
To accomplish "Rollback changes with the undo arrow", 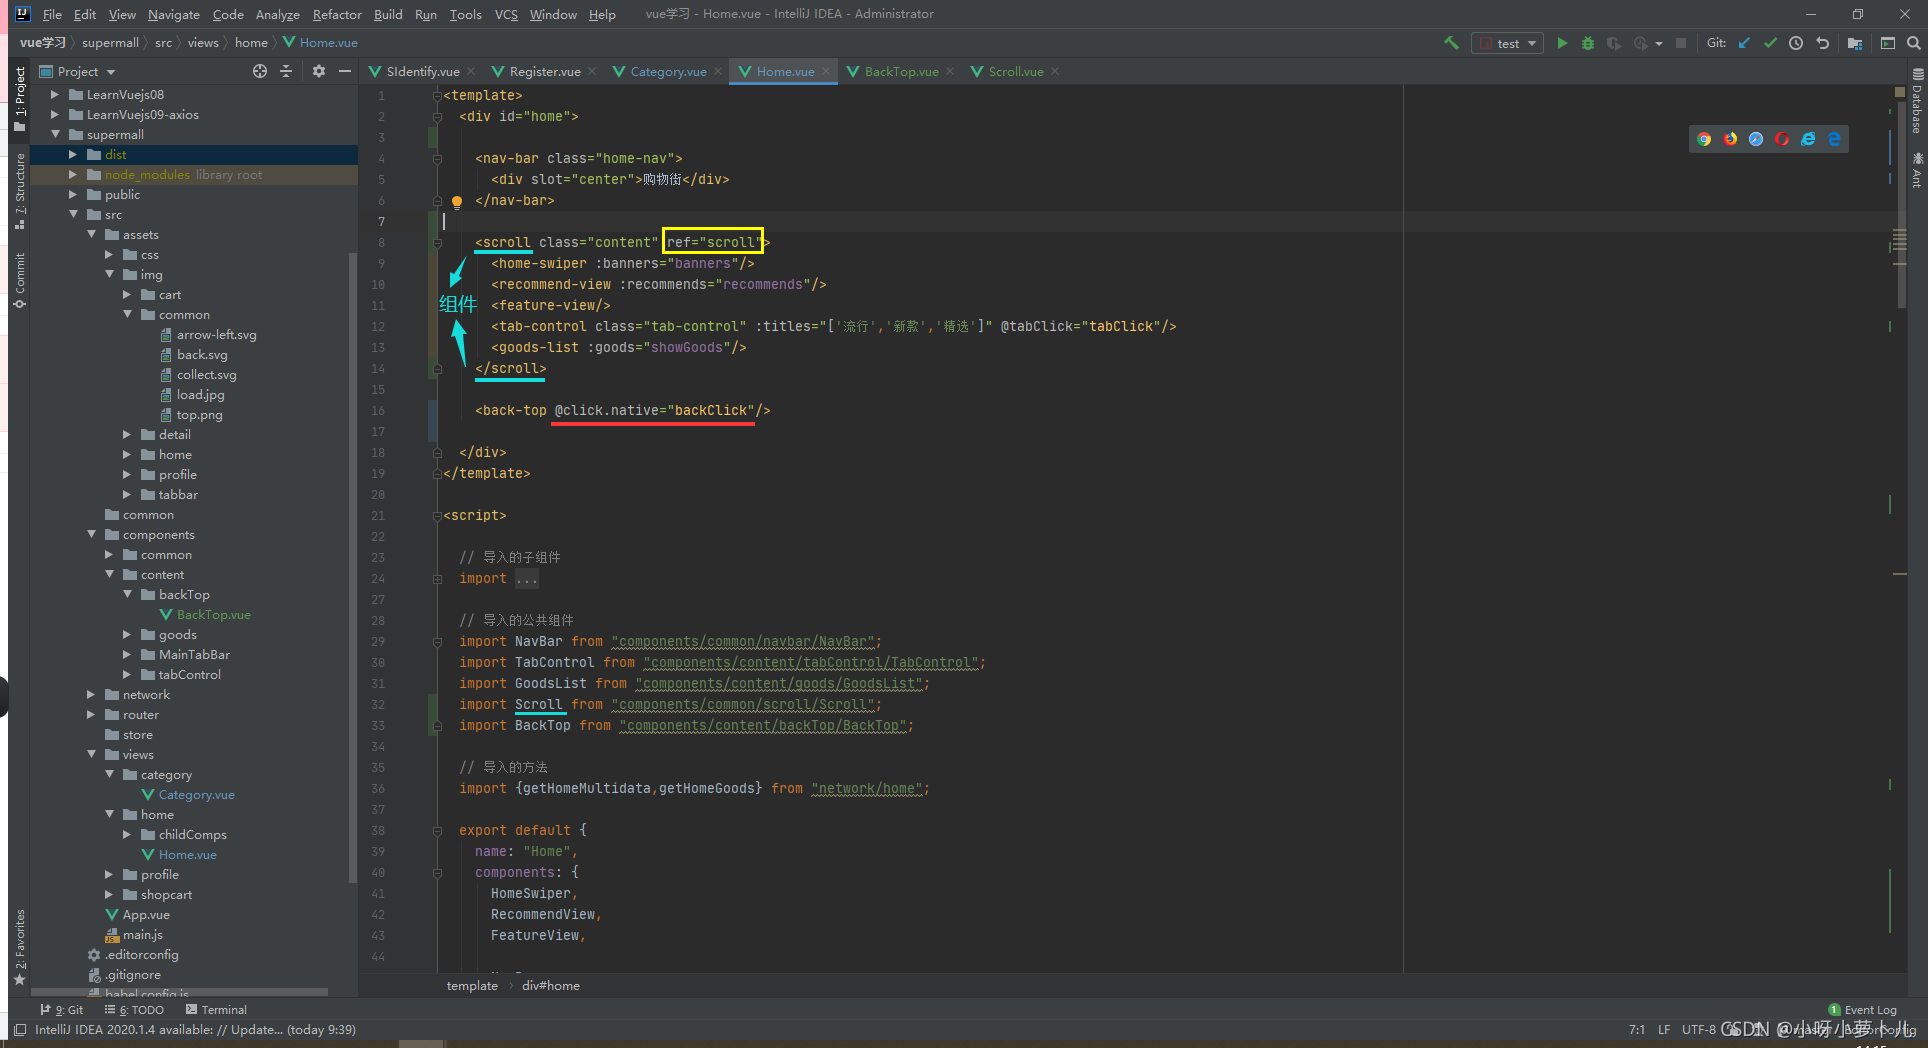I will [1822, 43].
